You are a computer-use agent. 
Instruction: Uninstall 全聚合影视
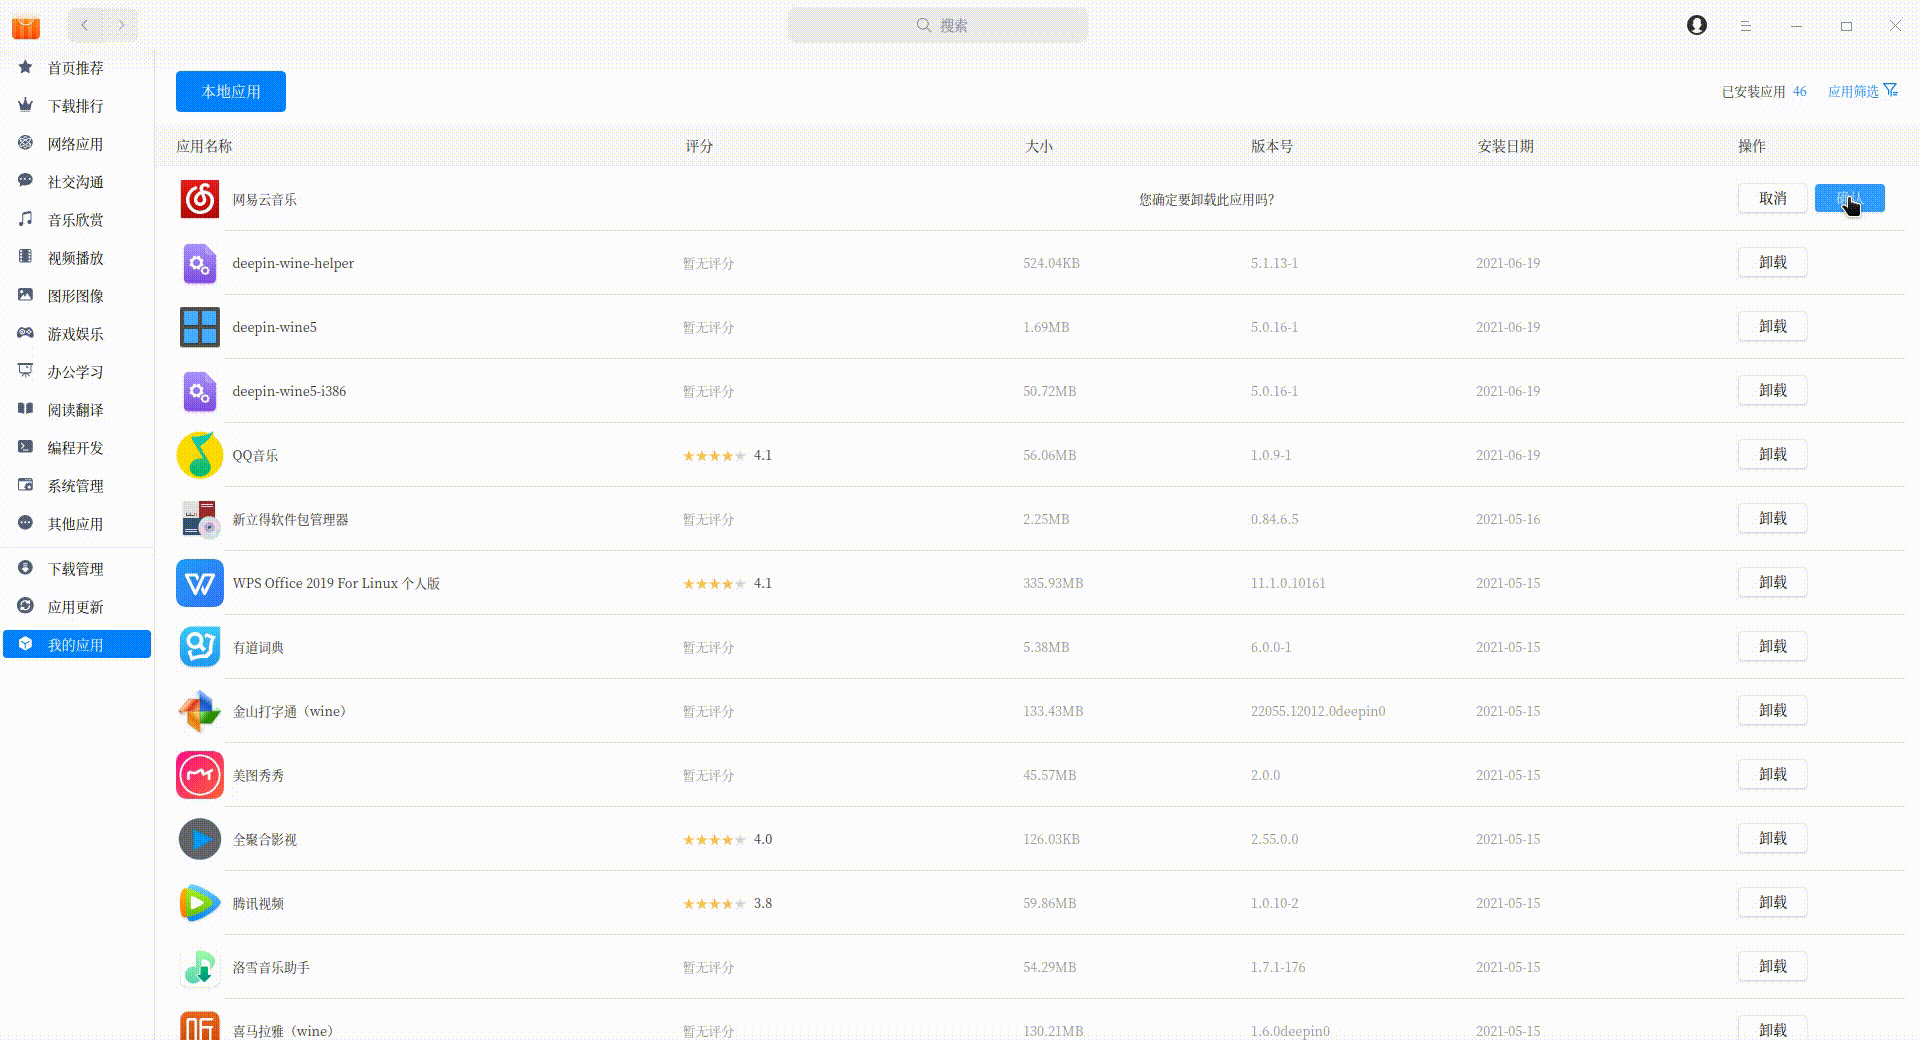(1773, 838)
